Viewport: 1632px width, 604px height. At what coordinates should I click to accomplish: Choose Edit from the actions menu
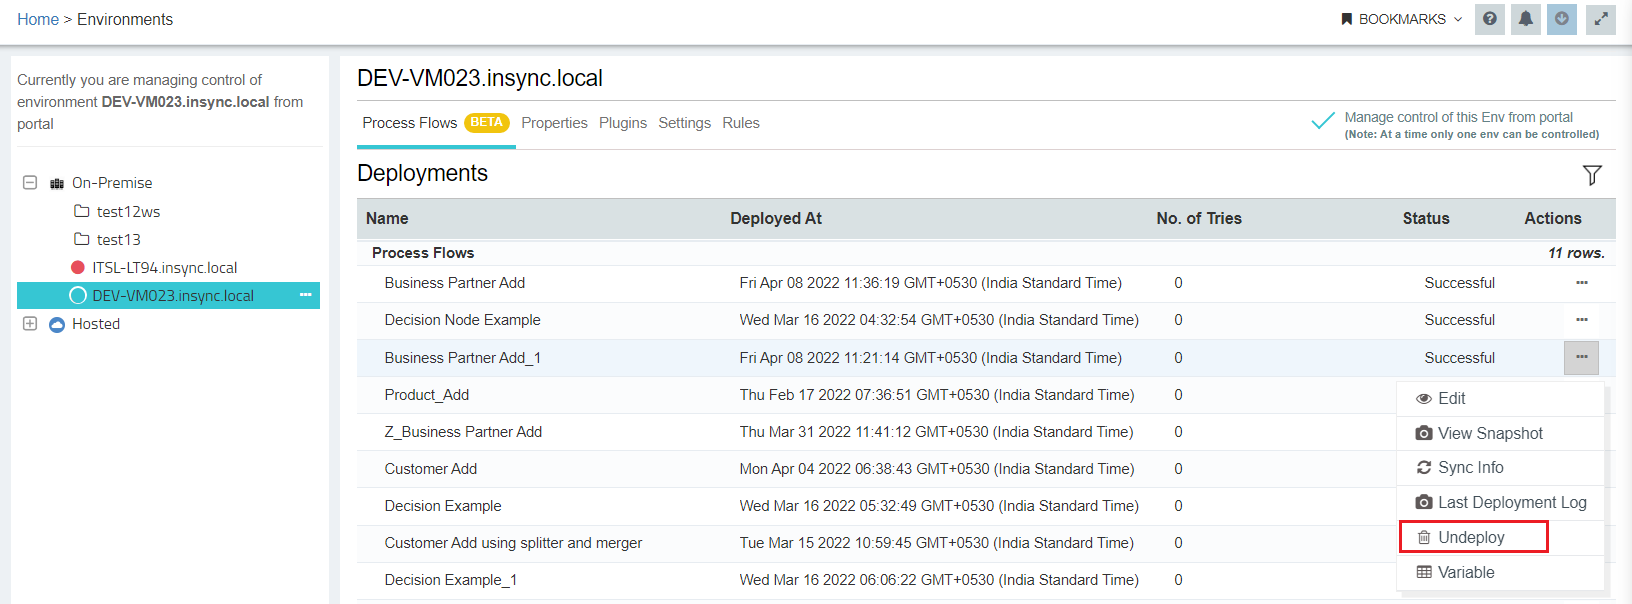tap(1500, 398)
